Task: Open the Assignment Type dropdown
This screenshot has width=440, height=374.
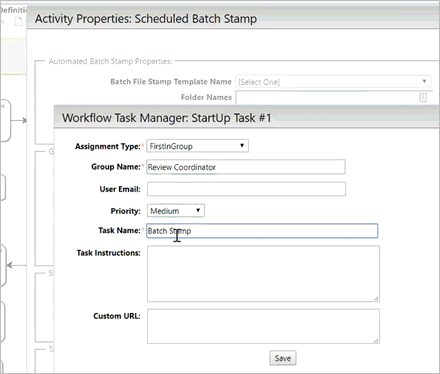Action: point(197,146)
